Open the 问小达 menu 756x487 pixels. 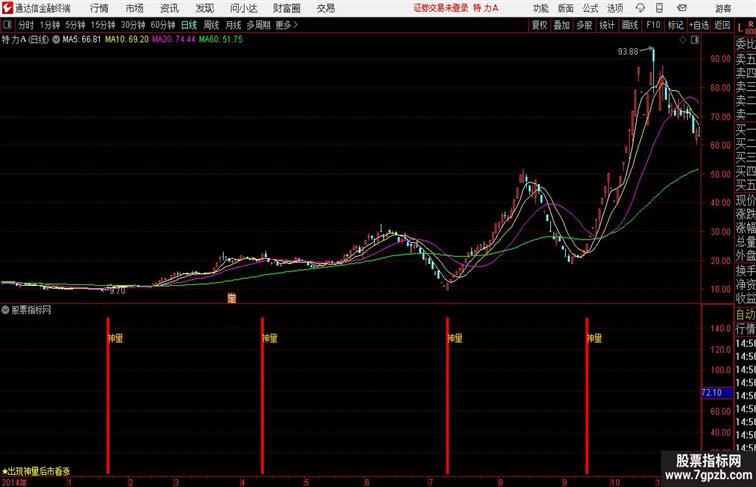(243, 8)
